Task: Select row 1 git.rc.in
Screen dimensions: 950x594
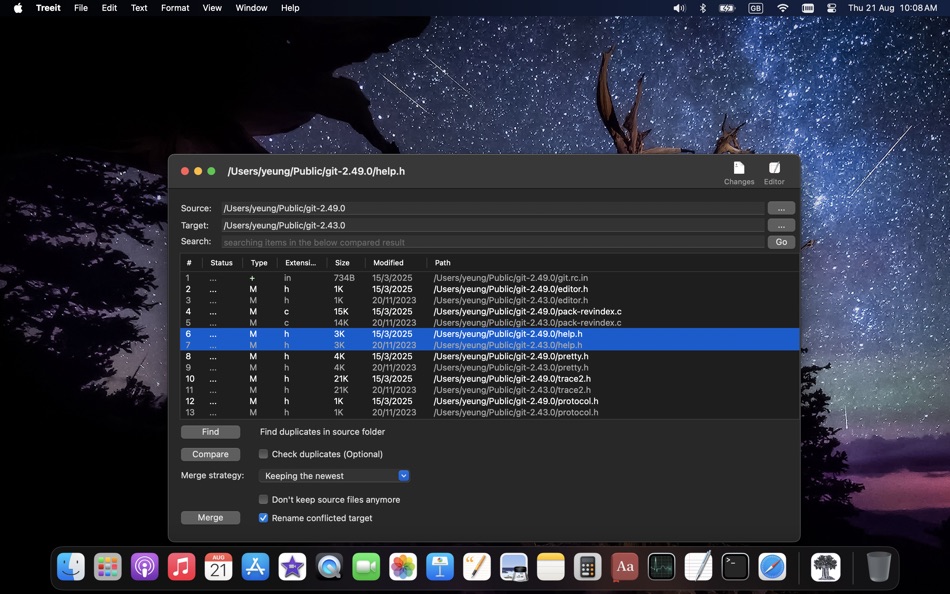Action: tap(490, 278)
